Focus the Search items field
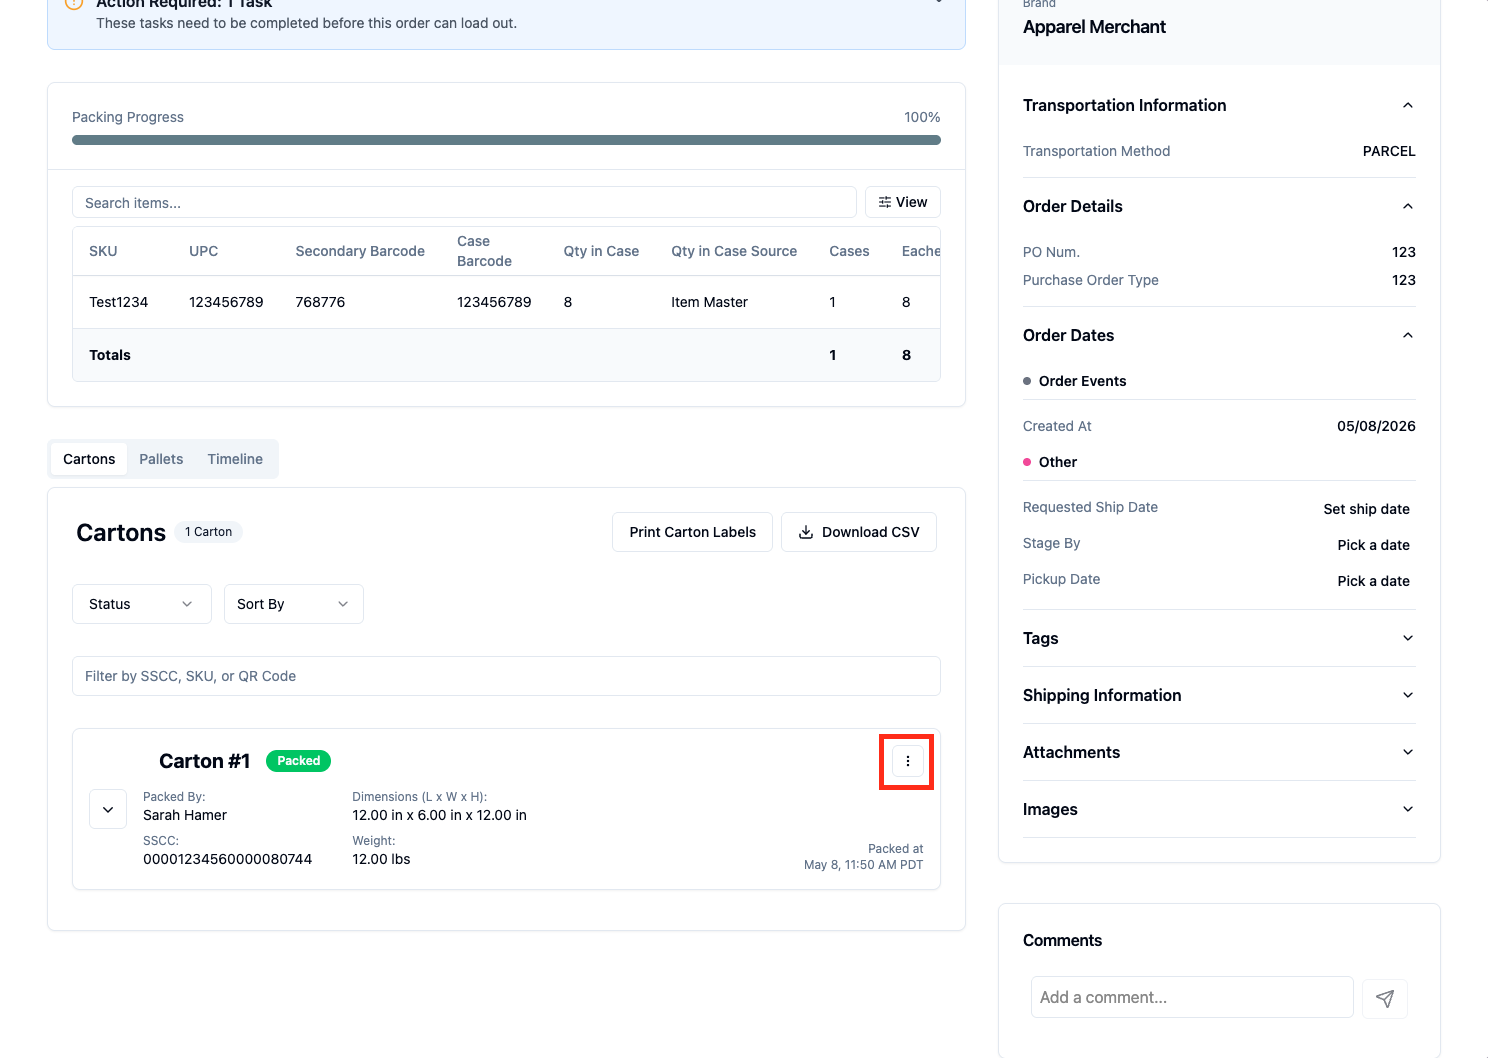Image resolution: width=1488 pixels, height=1058 pixels. [464, 202]
